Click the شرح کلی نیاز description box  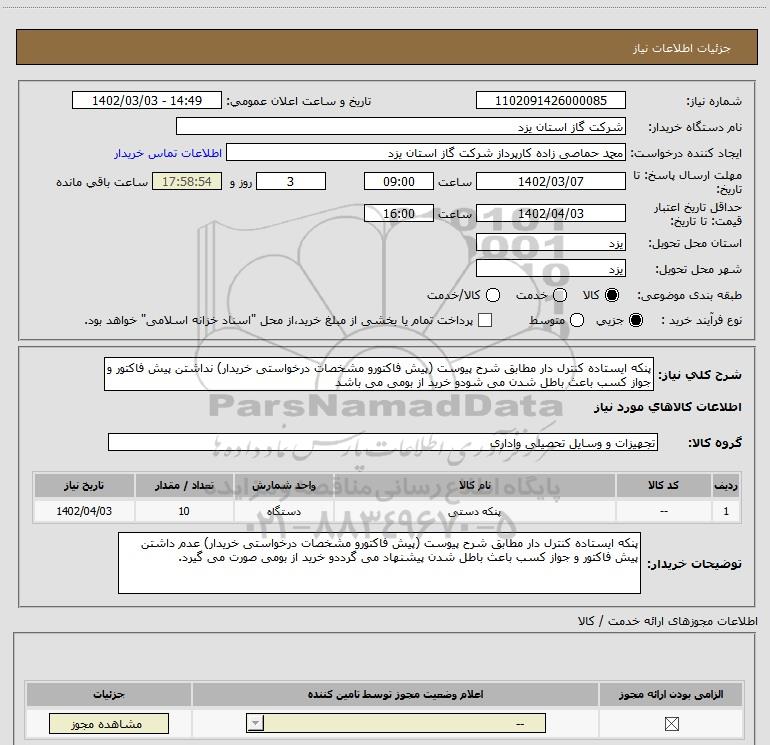pyautogui.click(x=379, y=374)
